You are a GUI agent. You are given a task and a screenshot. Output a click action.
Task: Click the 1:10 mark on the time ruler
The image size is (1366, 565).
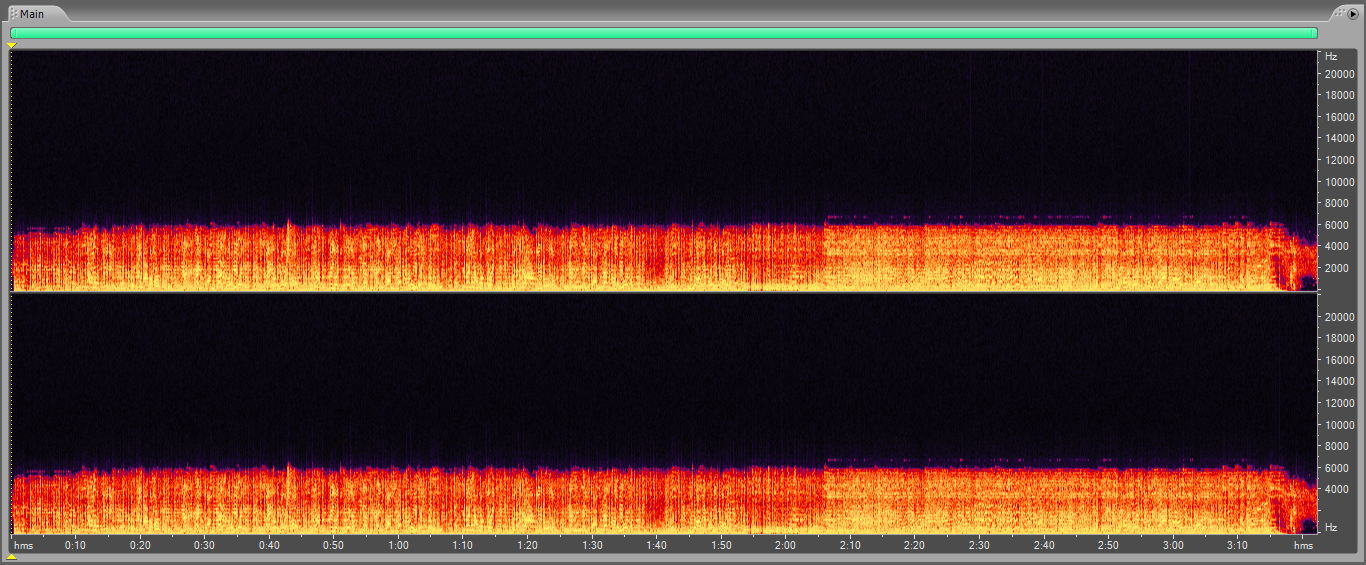(x=462, y=546)
